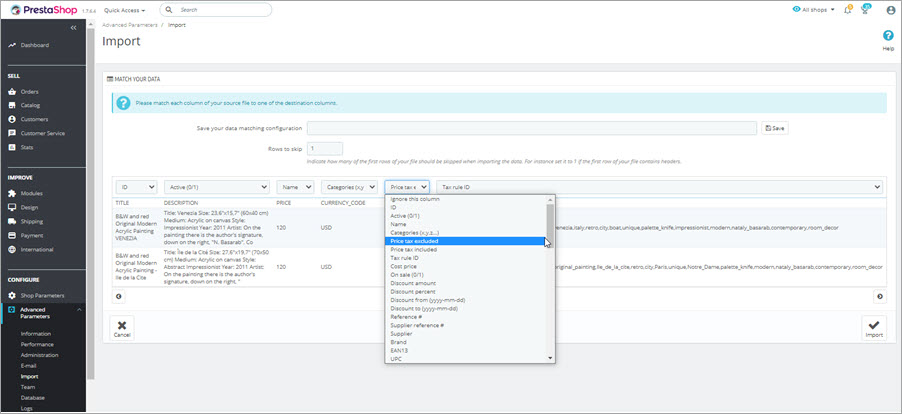The width and height of the screenshot is (902, 414).
Task: Open the Payment card icon
Action: (x=12, y=235)
